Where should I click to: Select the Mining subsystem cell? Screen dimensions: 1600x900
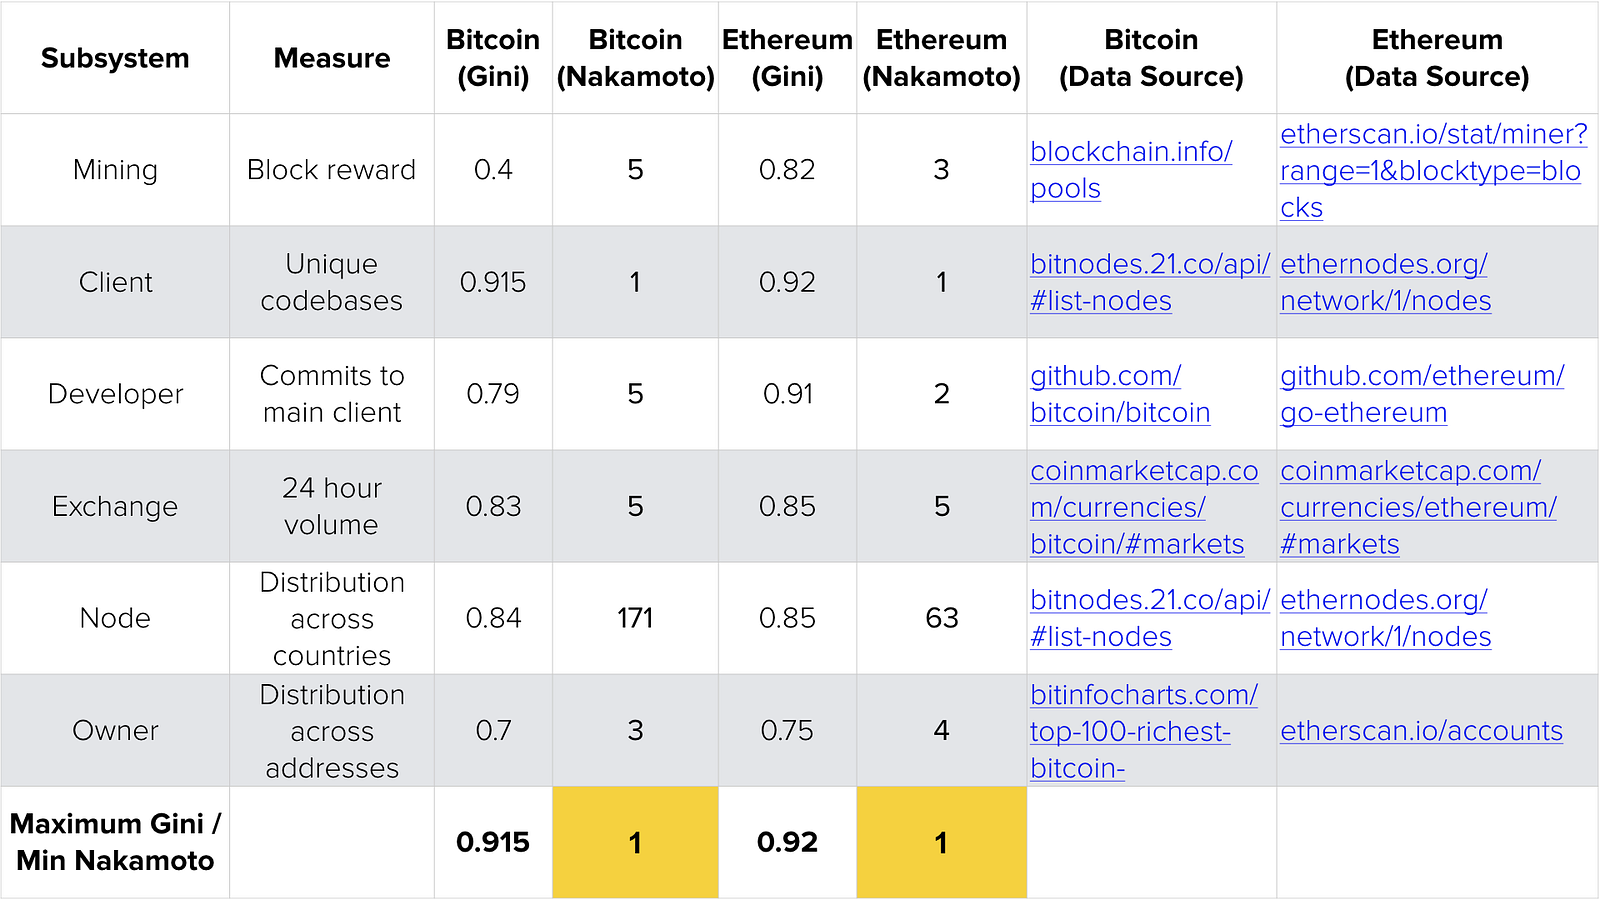(x=115, y=170)
